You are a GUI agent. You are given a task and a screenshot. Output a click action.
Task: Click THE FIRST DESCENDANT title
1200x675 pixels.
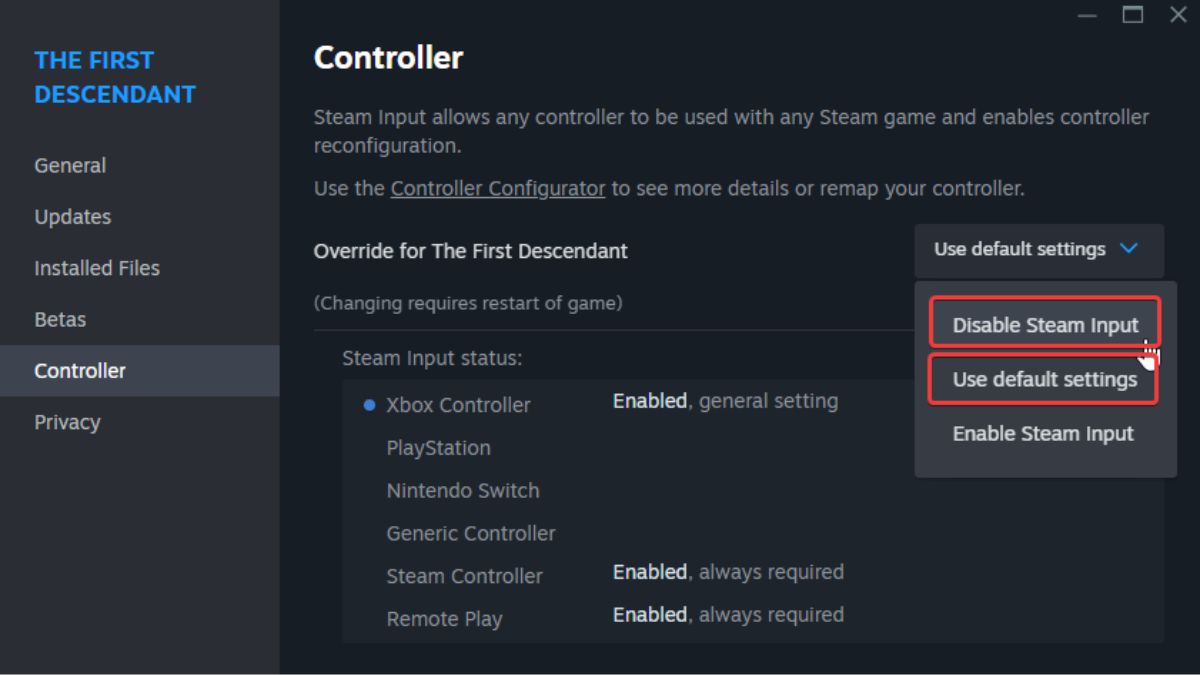(114, 77)
